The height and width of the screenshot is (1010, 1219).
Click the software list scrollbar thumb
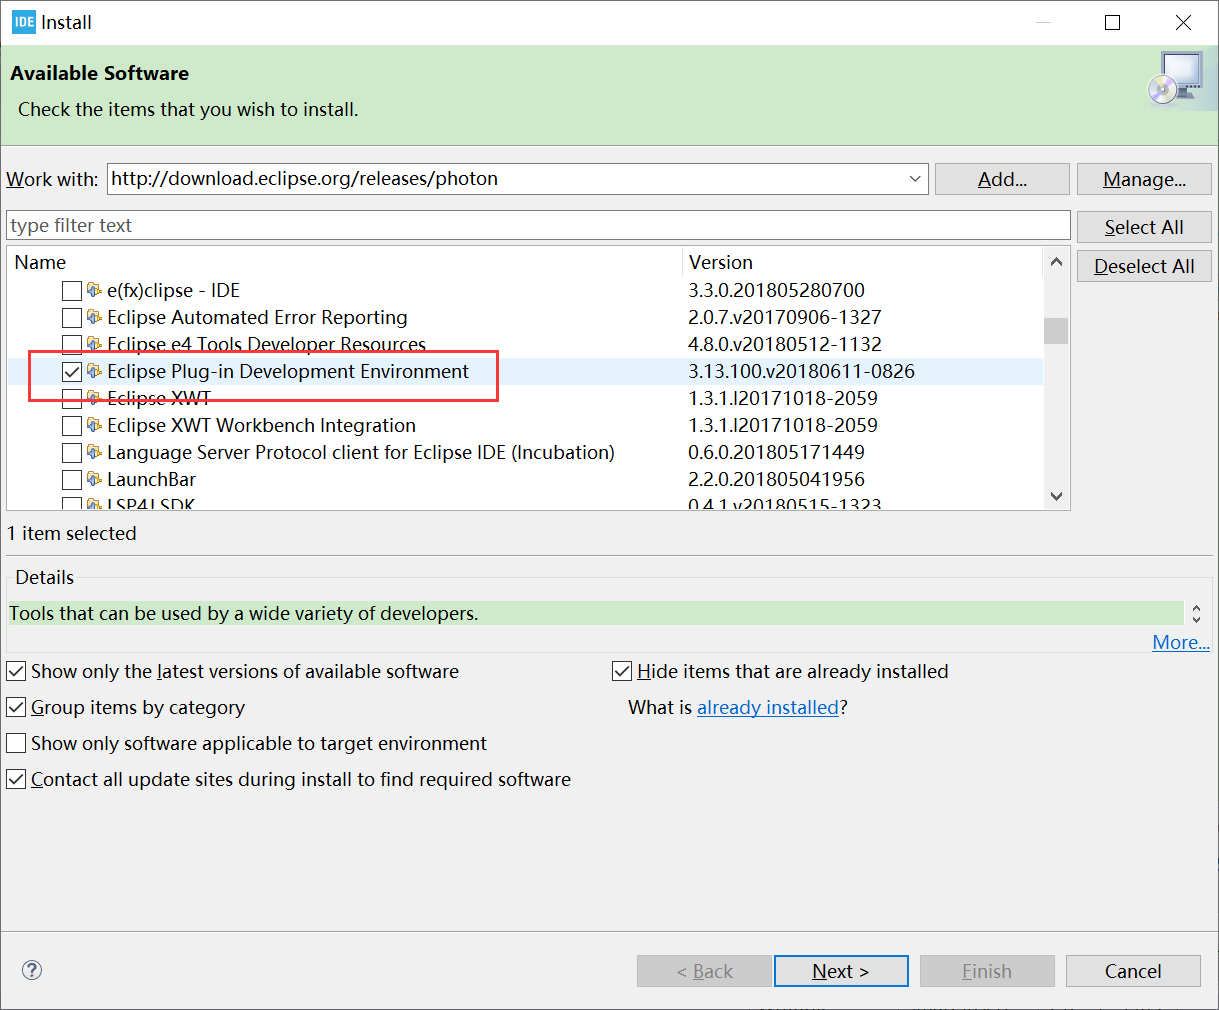[1056, 330]
